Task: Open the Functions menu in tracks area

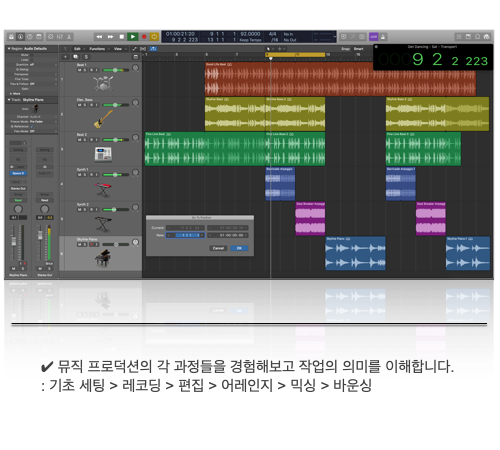Action: click(99, 49)
